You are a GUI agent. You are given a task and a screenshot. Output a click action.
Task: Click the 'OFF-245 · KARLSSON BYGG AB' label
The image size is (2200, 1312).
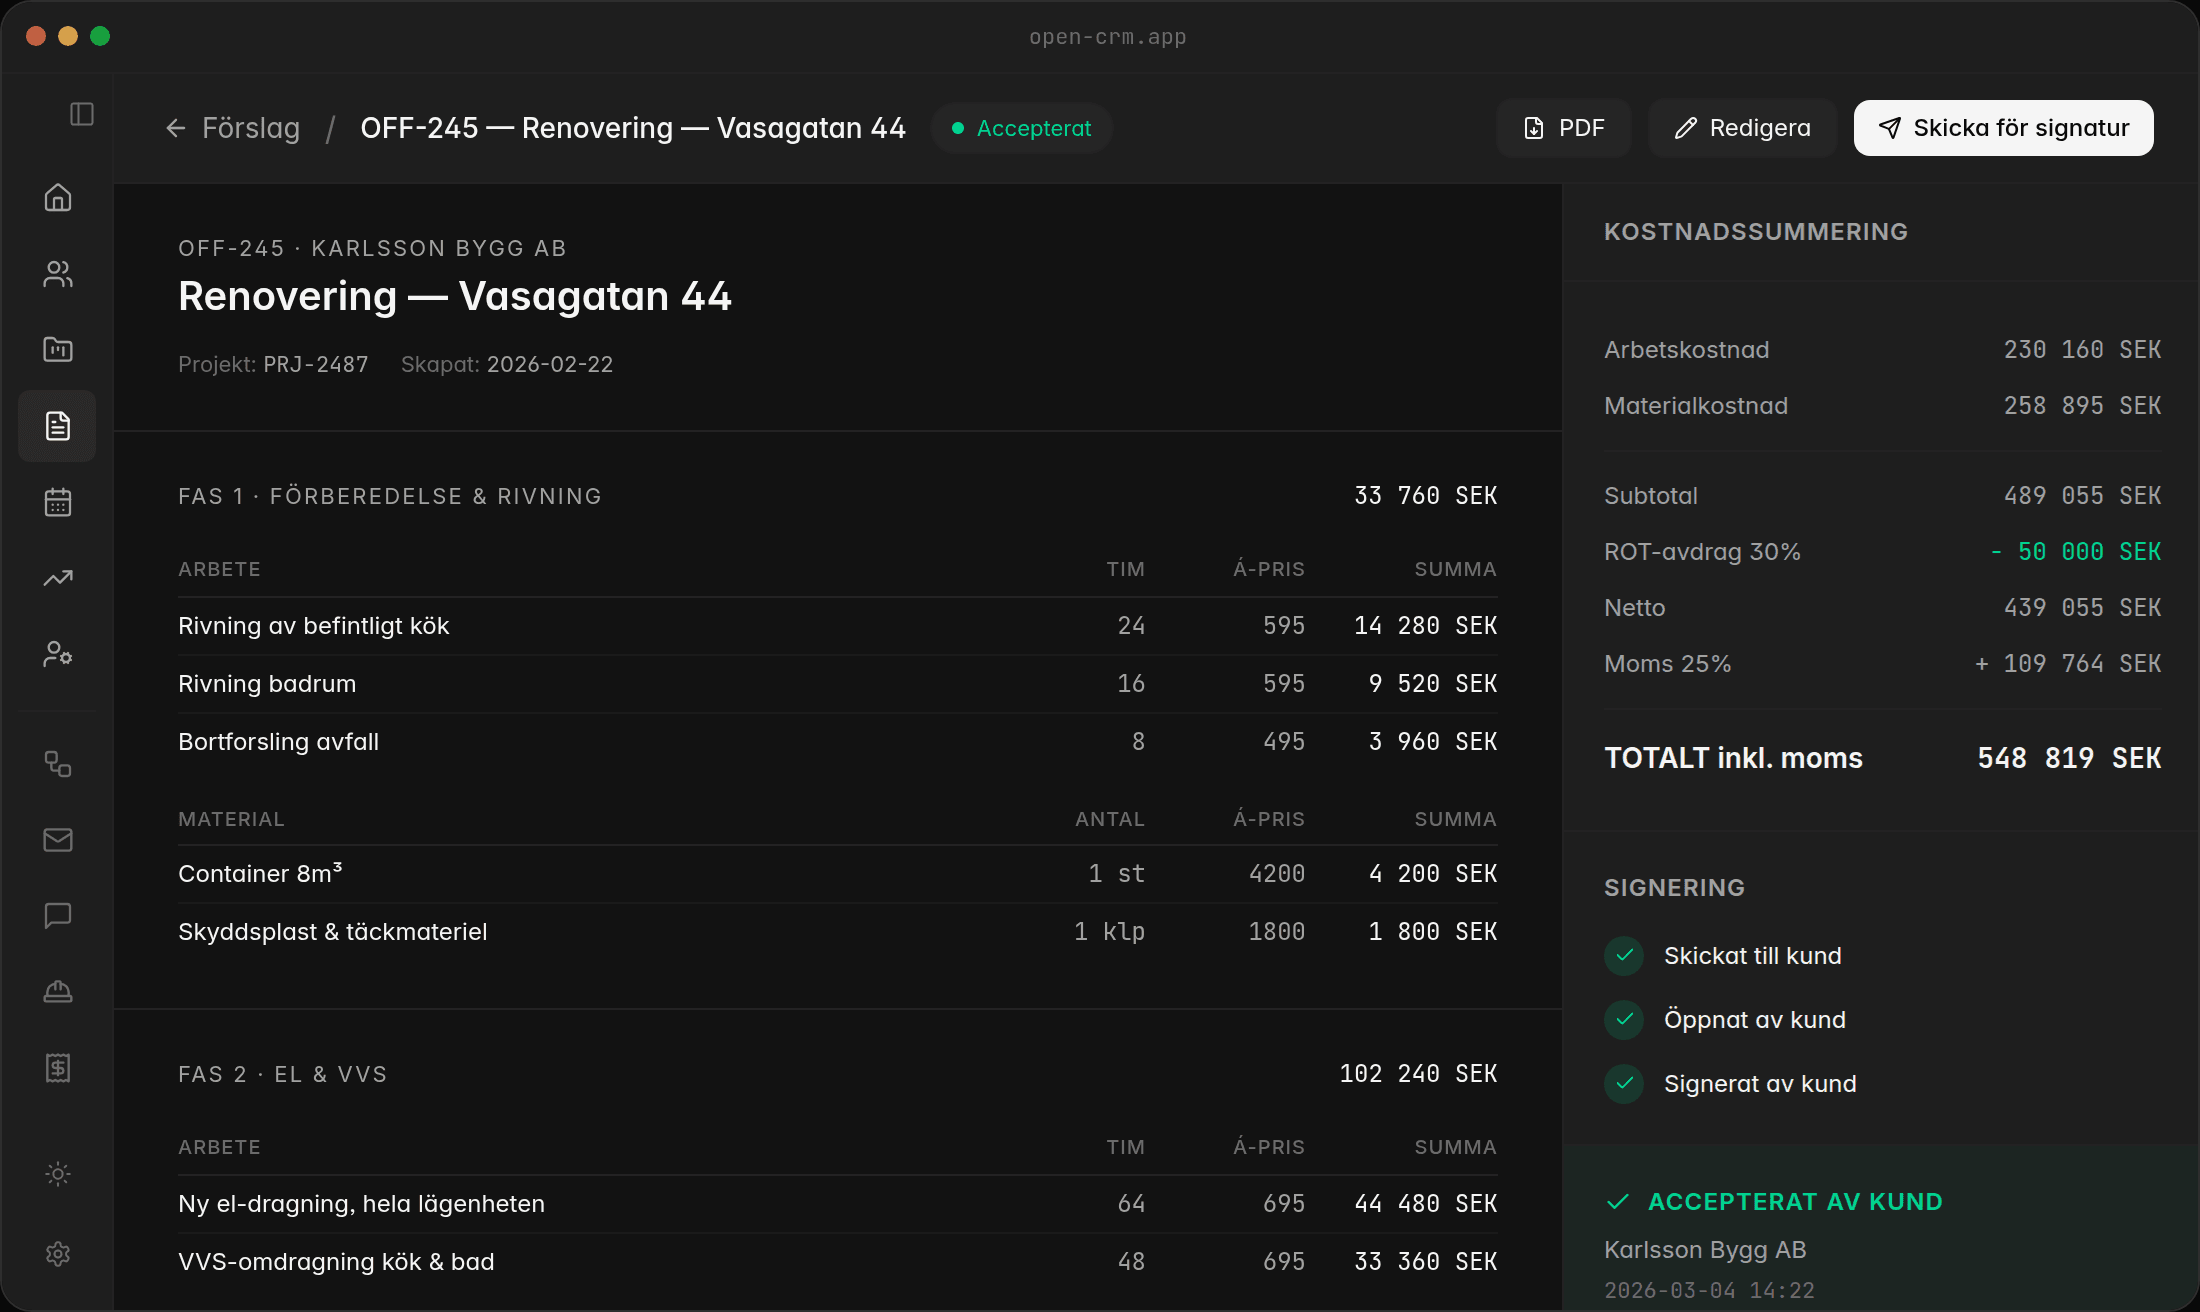click(x=373, y=248)
